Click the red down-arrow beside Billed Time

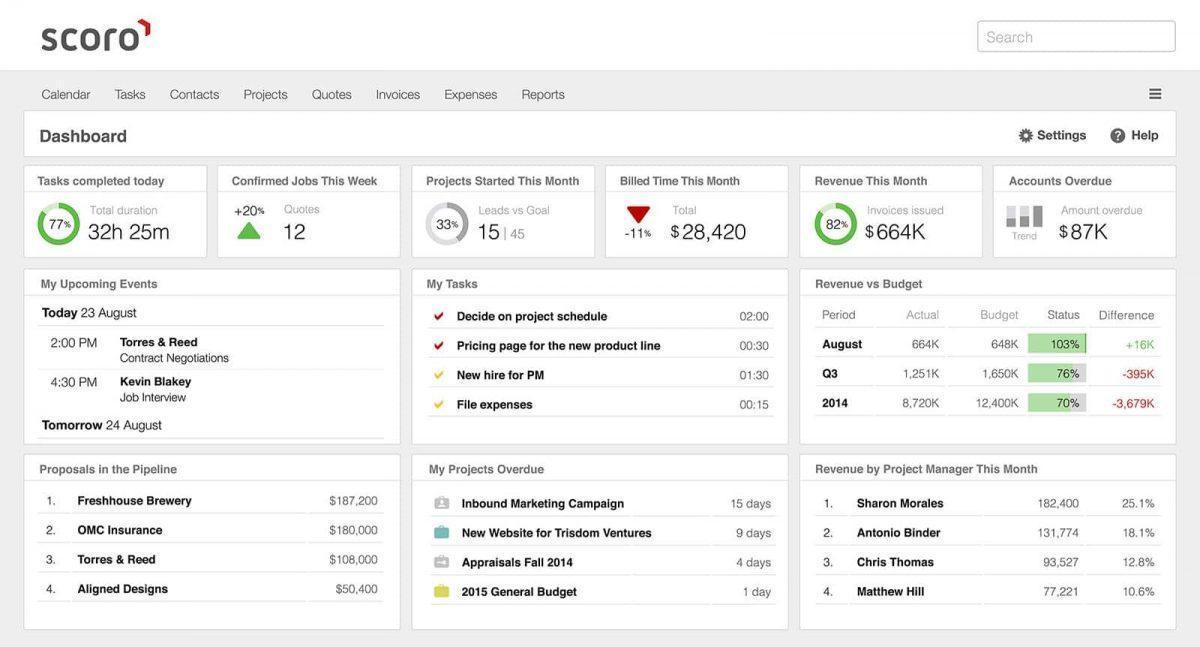pos(640,214)
